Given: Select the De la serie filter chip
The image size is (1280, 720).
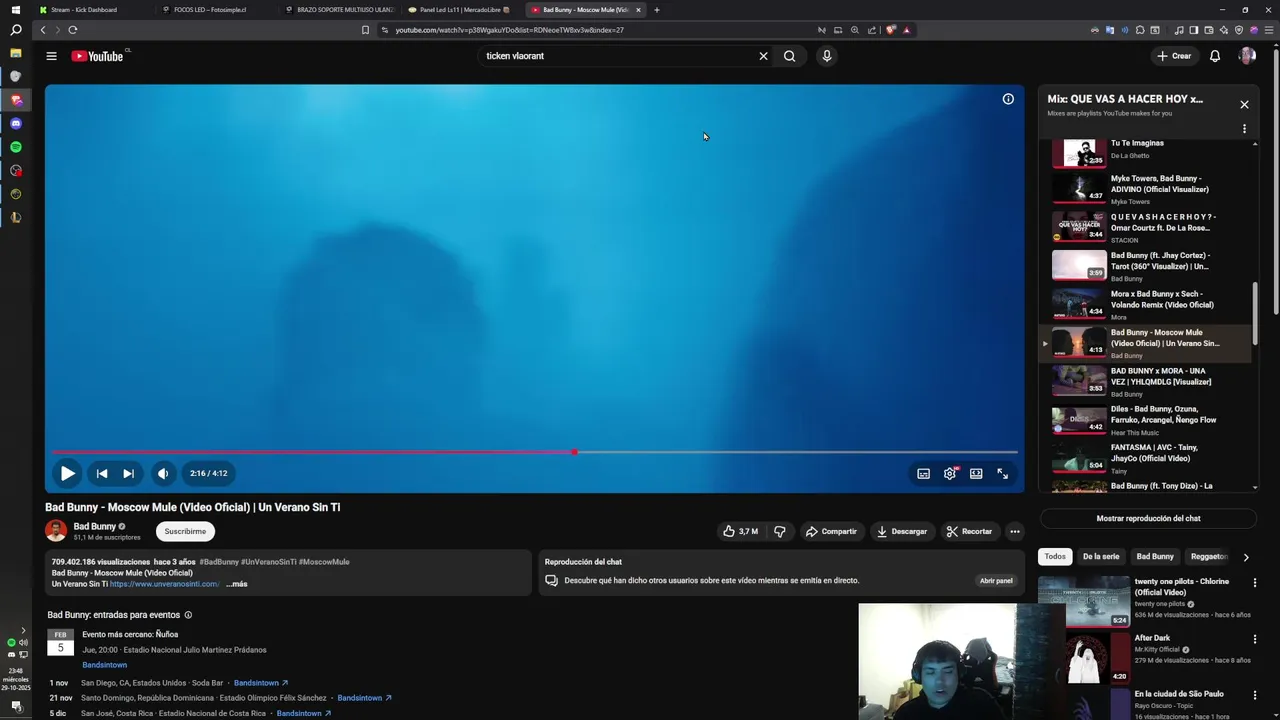Looking at the screenshot, I should coord(1100,556).
